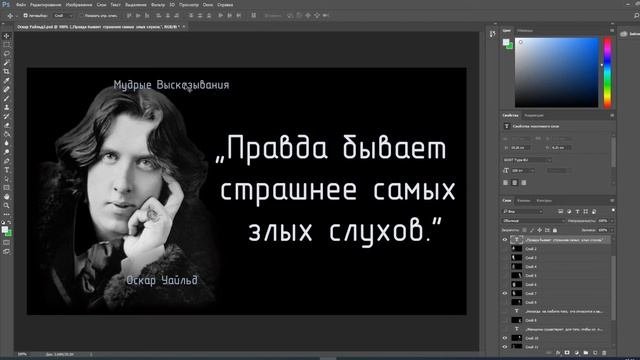Select the Path Selection tool
This screenshot has height=360, width=640.
pyautogui.click(x=7, y=179)
